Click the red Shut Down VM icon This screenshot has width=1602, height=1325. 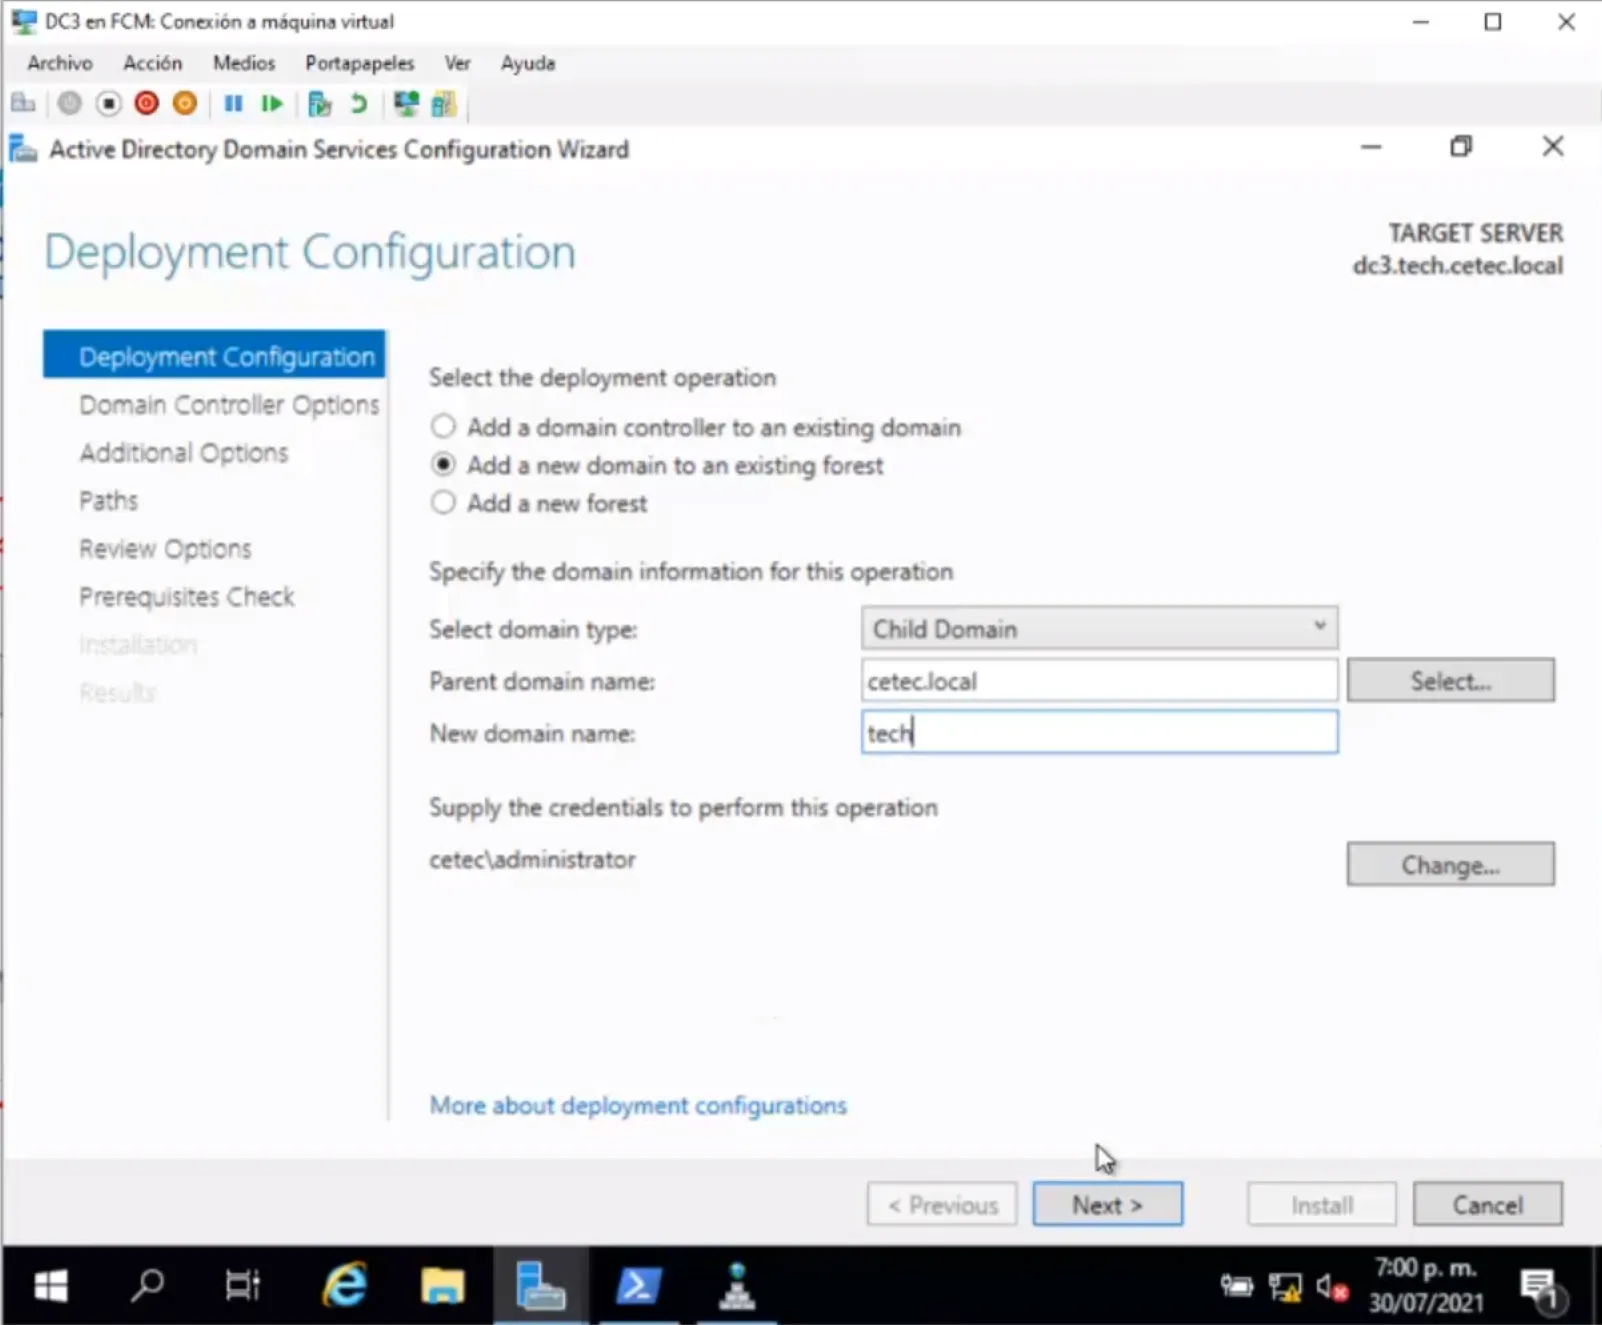147,103
